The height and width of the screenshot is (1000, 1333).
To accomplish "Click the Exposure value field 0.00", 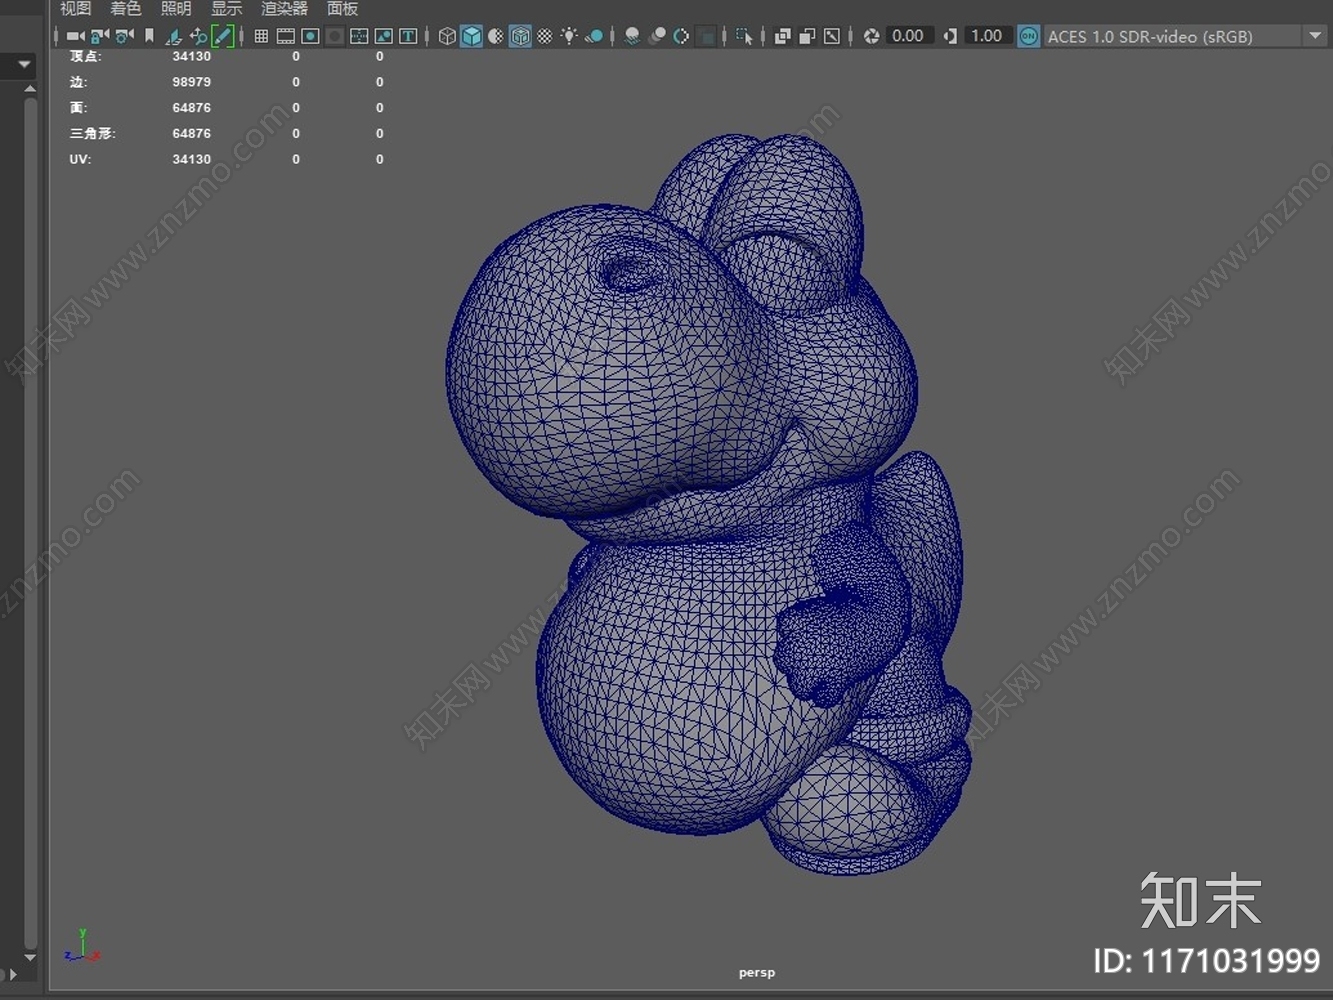I will (908, 36).
